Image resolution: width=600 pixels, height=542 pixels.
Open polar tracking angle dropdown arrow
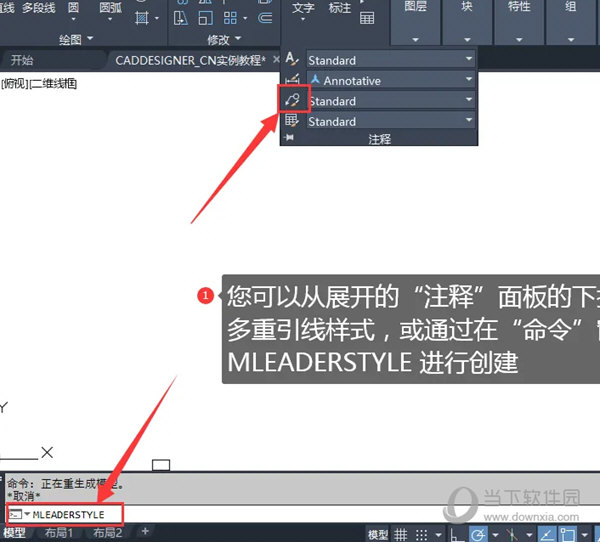[495, 535]
